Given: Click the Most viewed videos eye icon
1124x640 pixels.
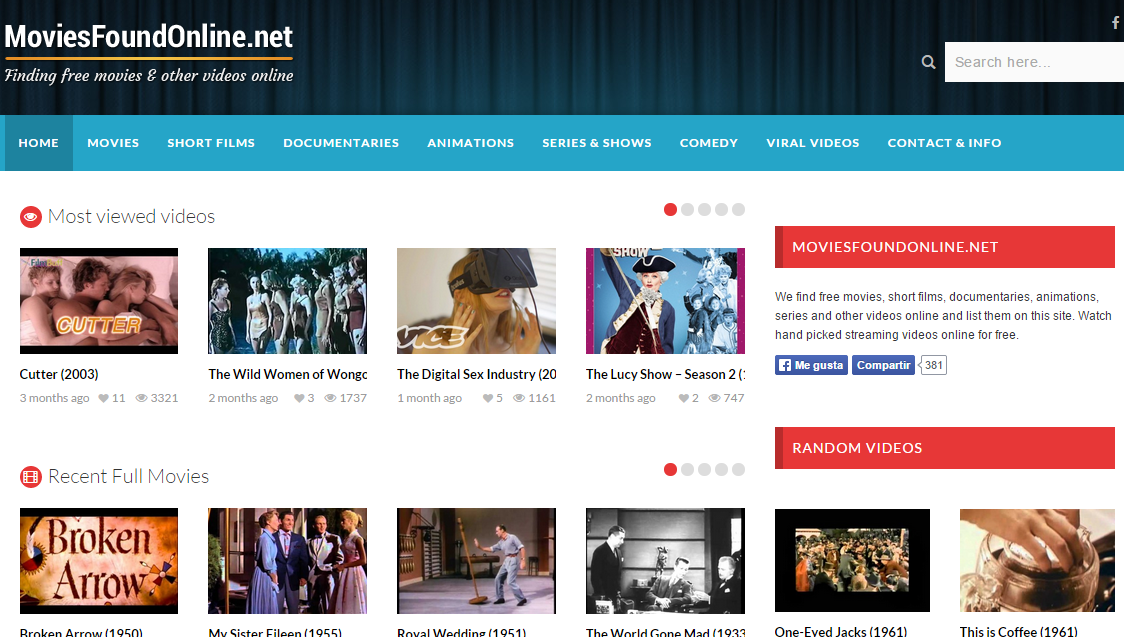Looking at the screenshot, I should coord(31,216).
